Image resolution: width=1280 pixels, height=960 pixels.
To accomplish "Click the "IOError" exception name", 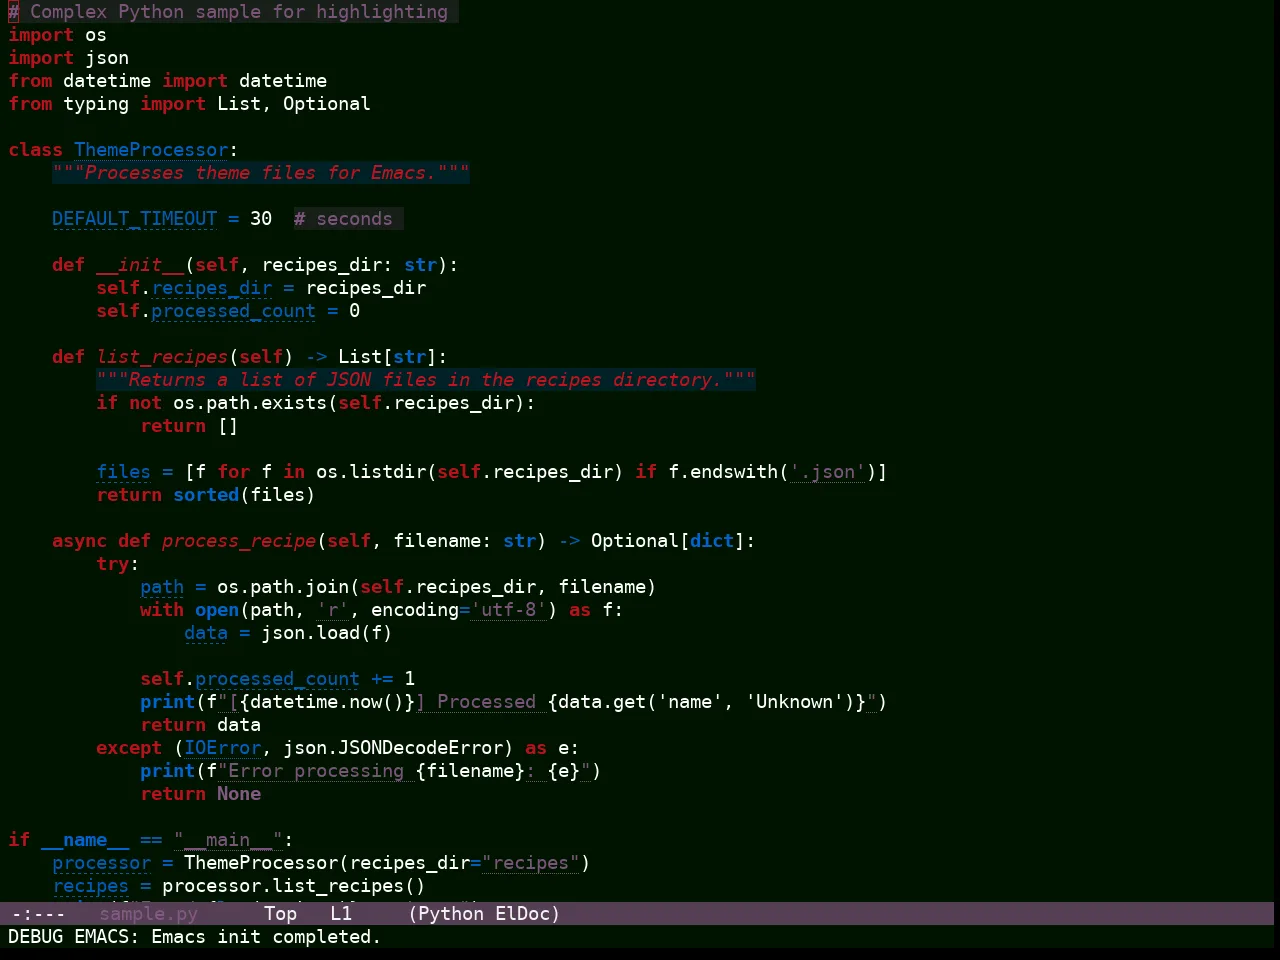I will pyautogui.click(x=222, y=748).
